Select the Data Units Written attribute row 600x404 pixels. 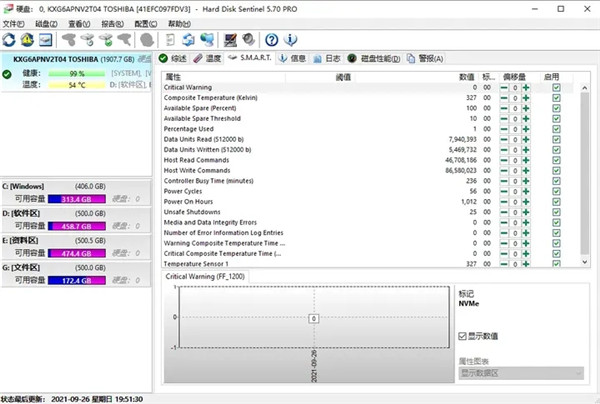point(367,150)
